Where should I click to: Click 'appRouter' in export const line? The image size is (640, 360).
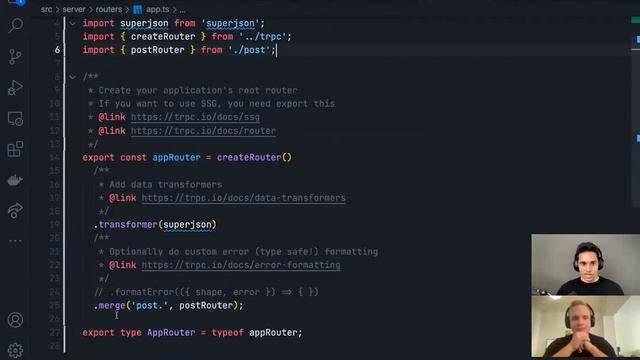(x=176, y=158)
